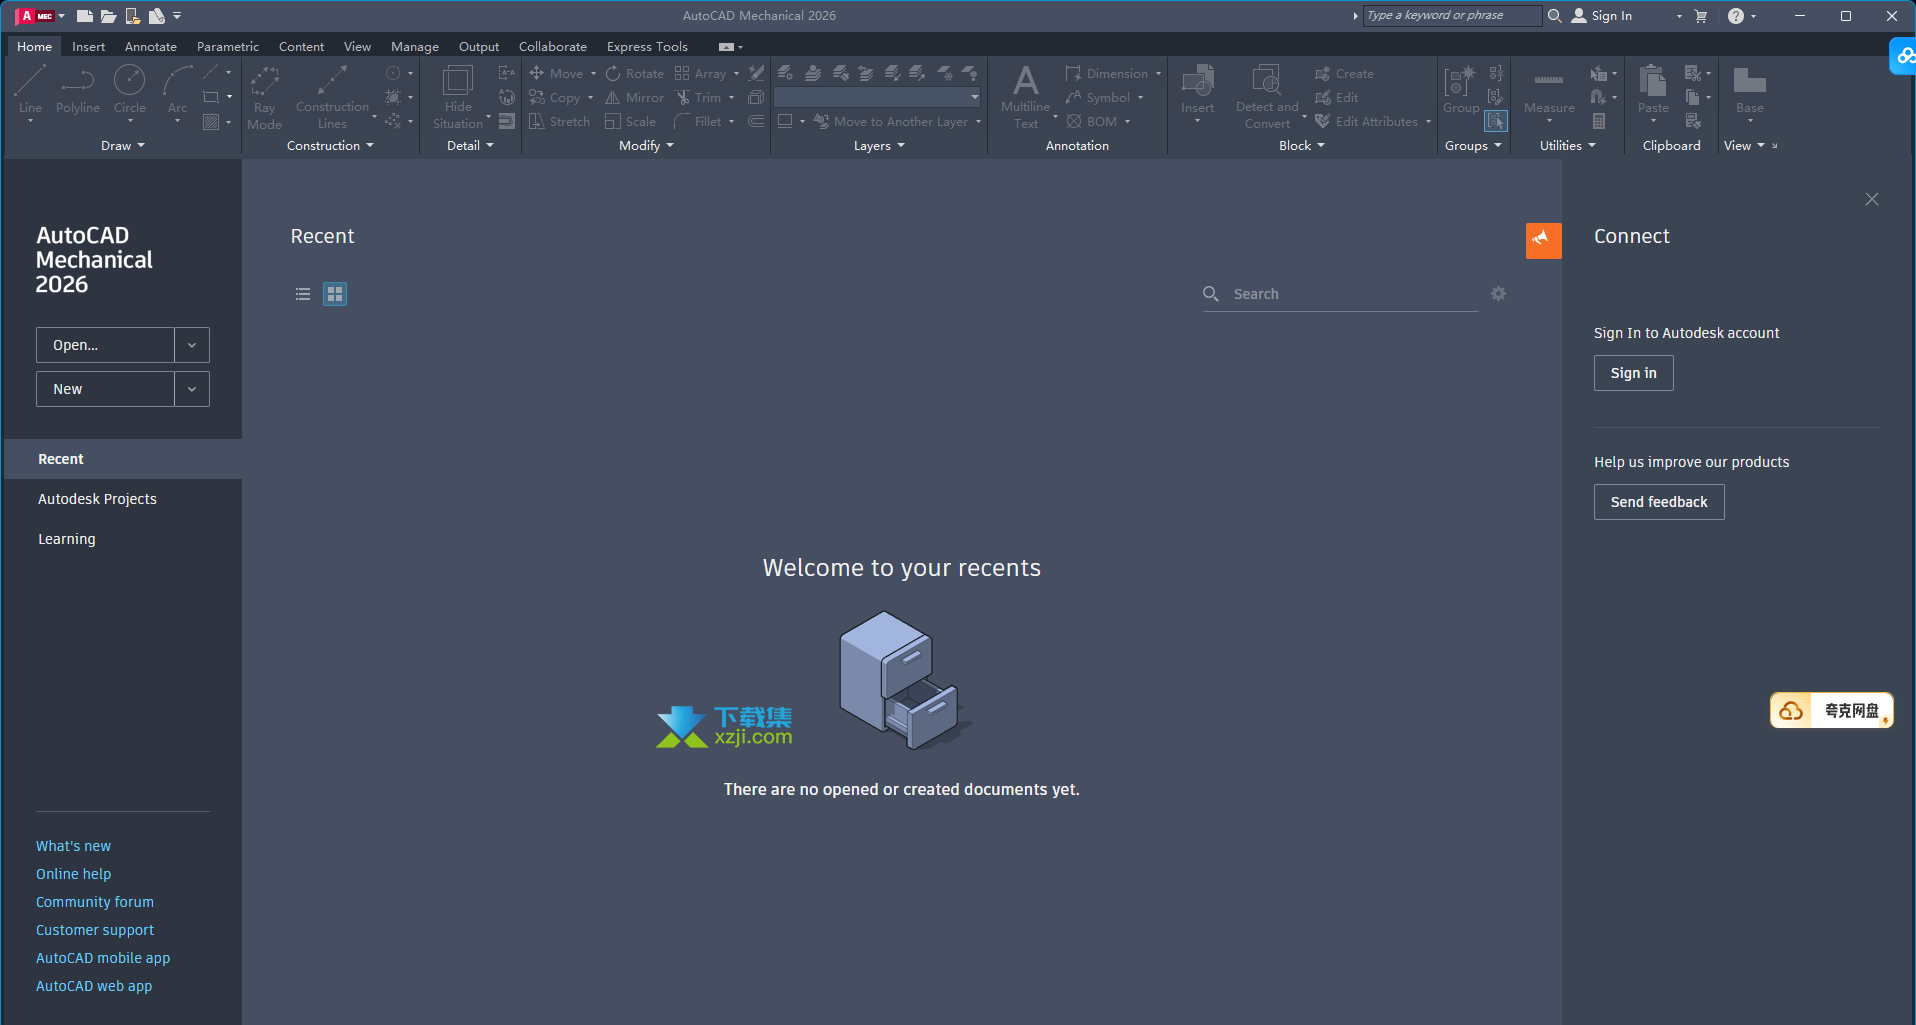1916x1025 pixels.
Task: Expand the Utilities panel
Action: (x=1567, y=145)
